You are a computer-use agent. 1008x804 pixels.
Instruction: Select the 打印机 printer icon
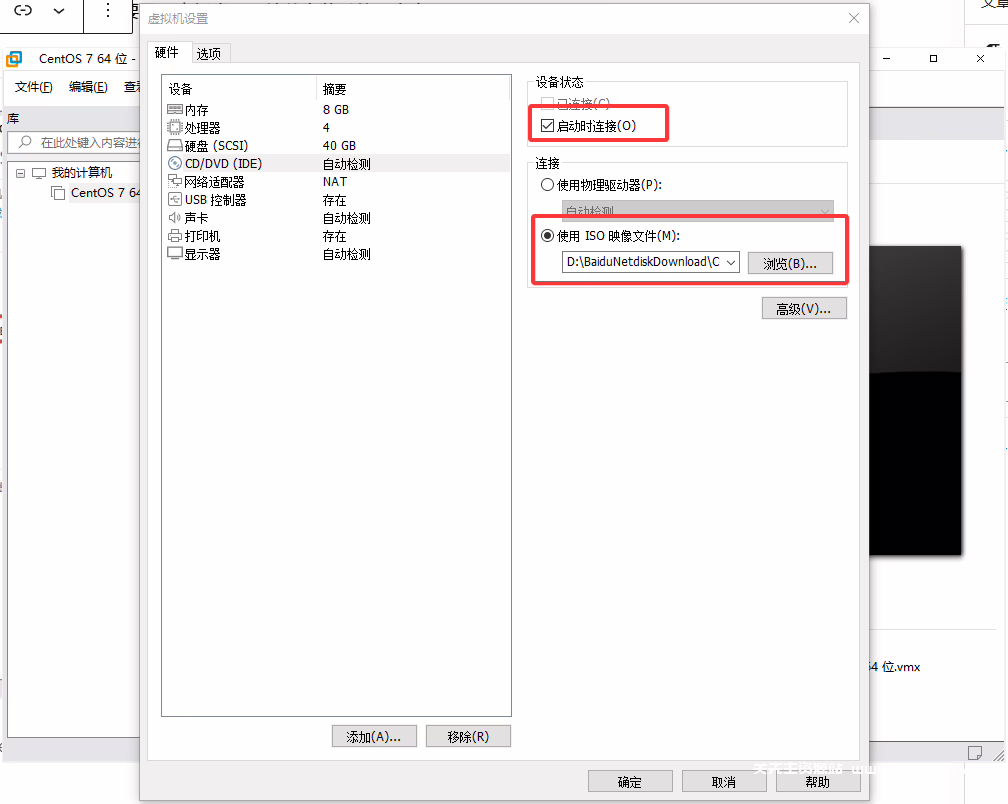[x=175, y=236]
